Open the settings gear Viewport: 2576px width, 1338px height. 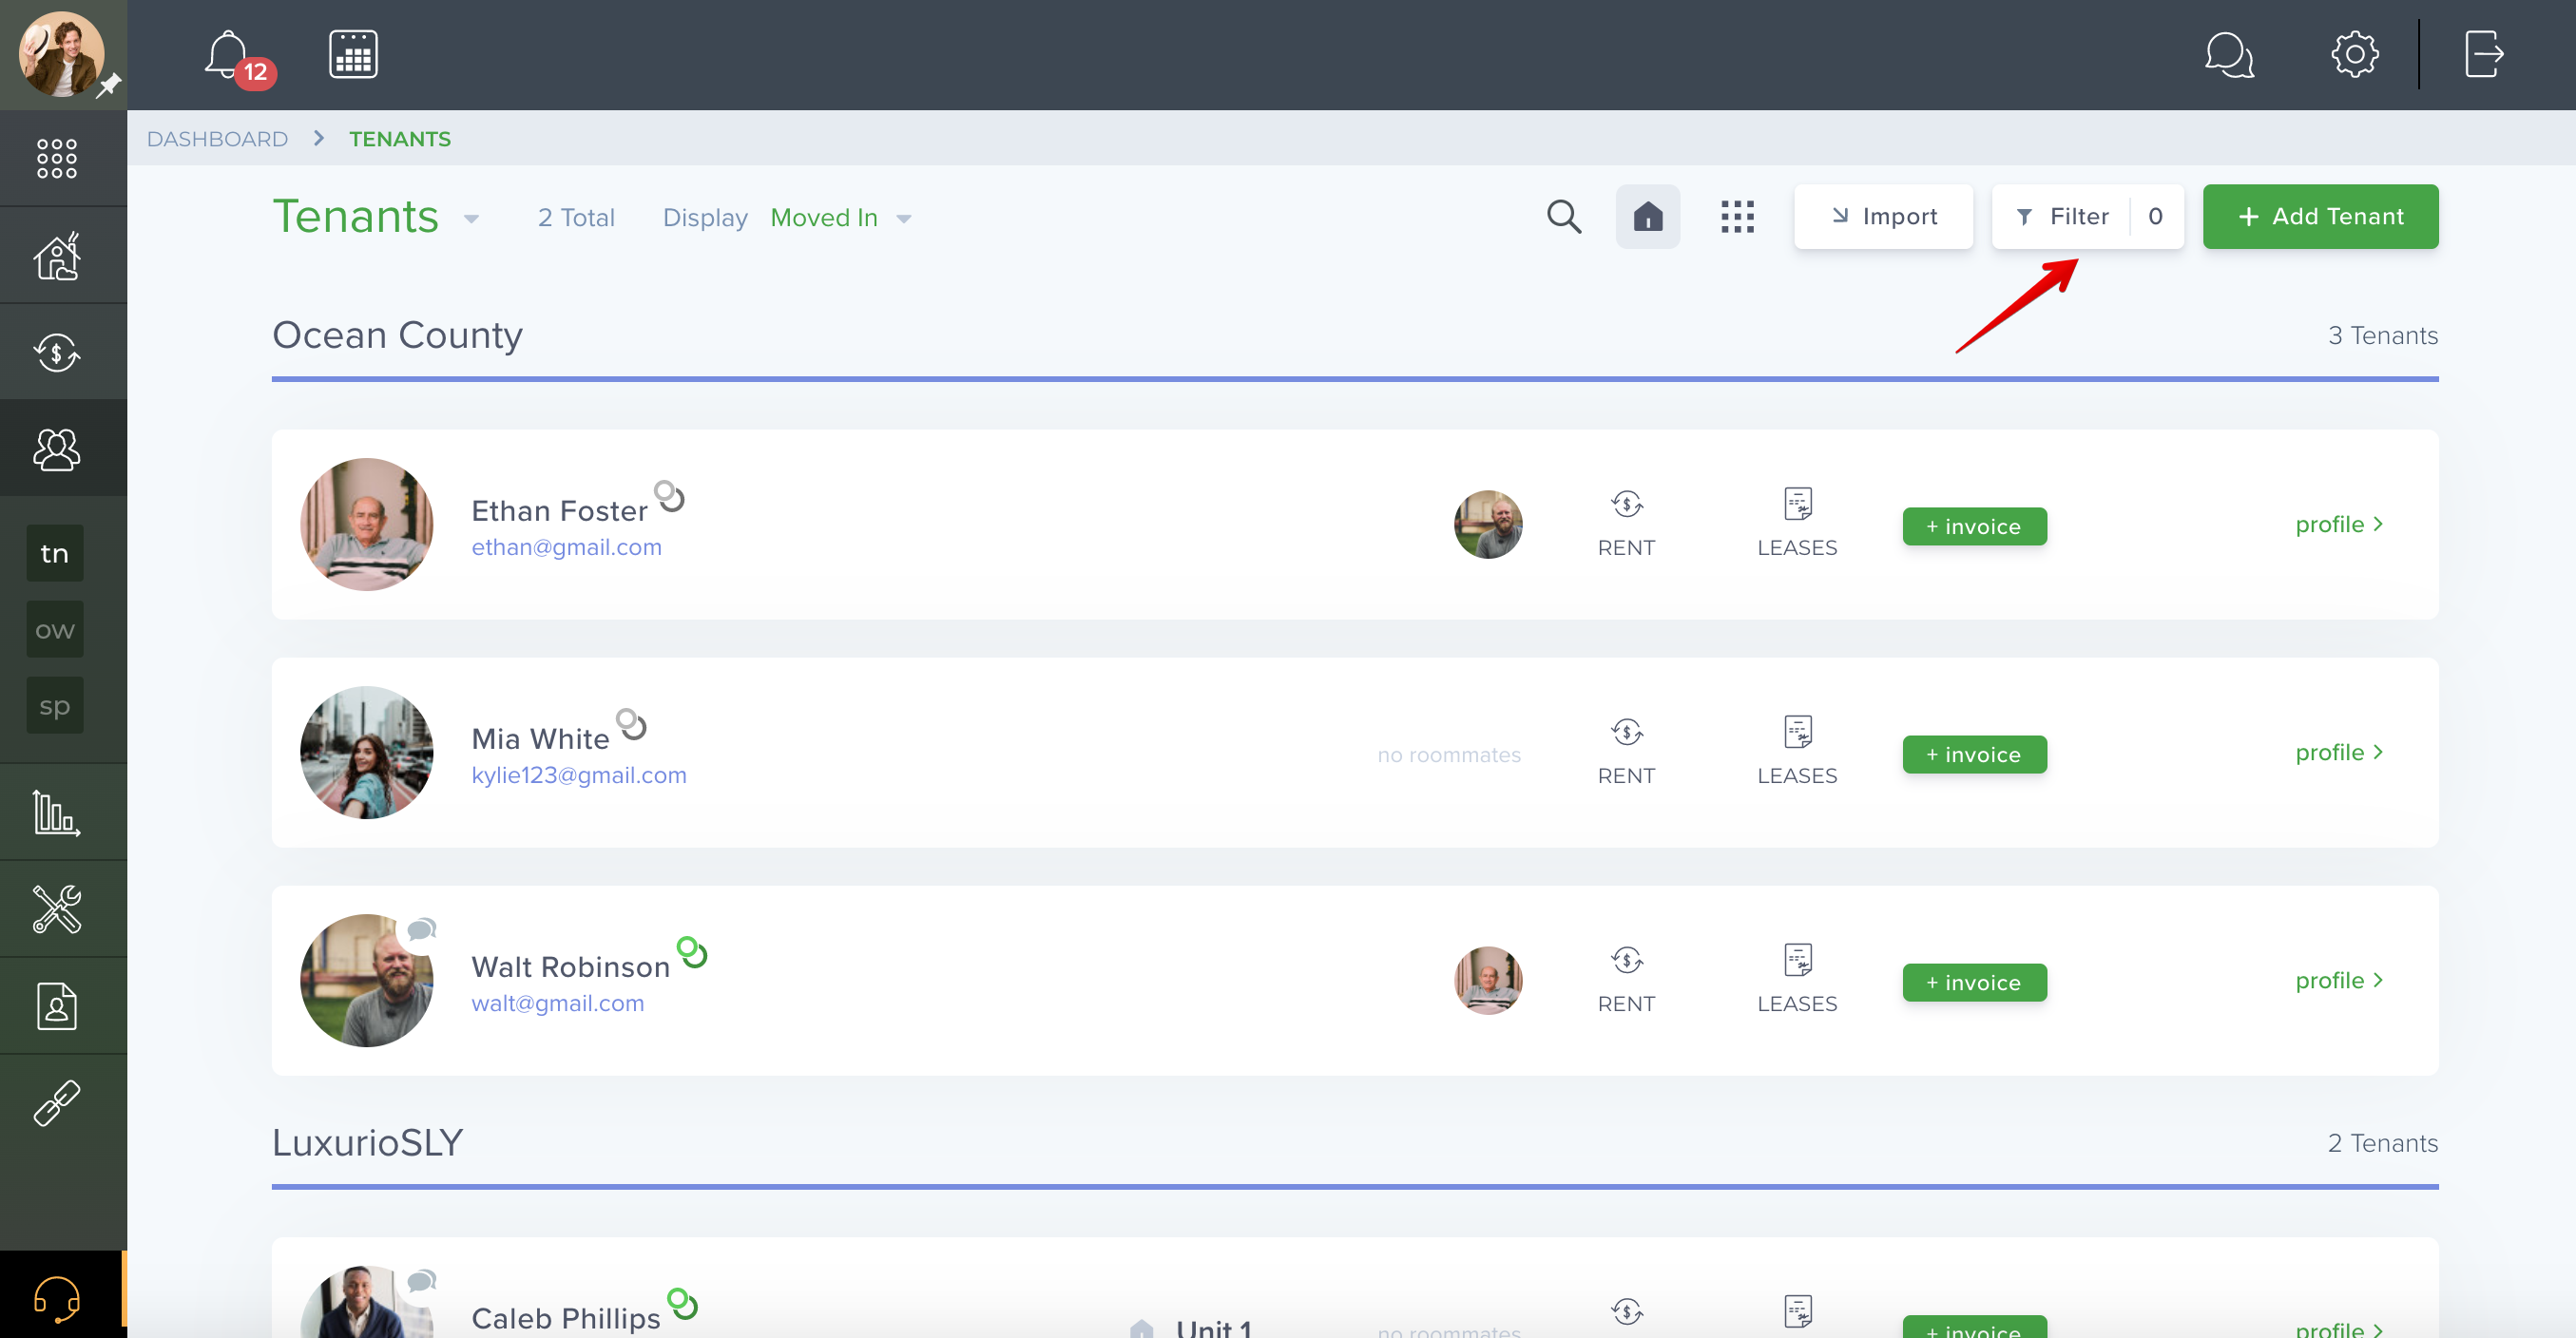(2355, 54)
